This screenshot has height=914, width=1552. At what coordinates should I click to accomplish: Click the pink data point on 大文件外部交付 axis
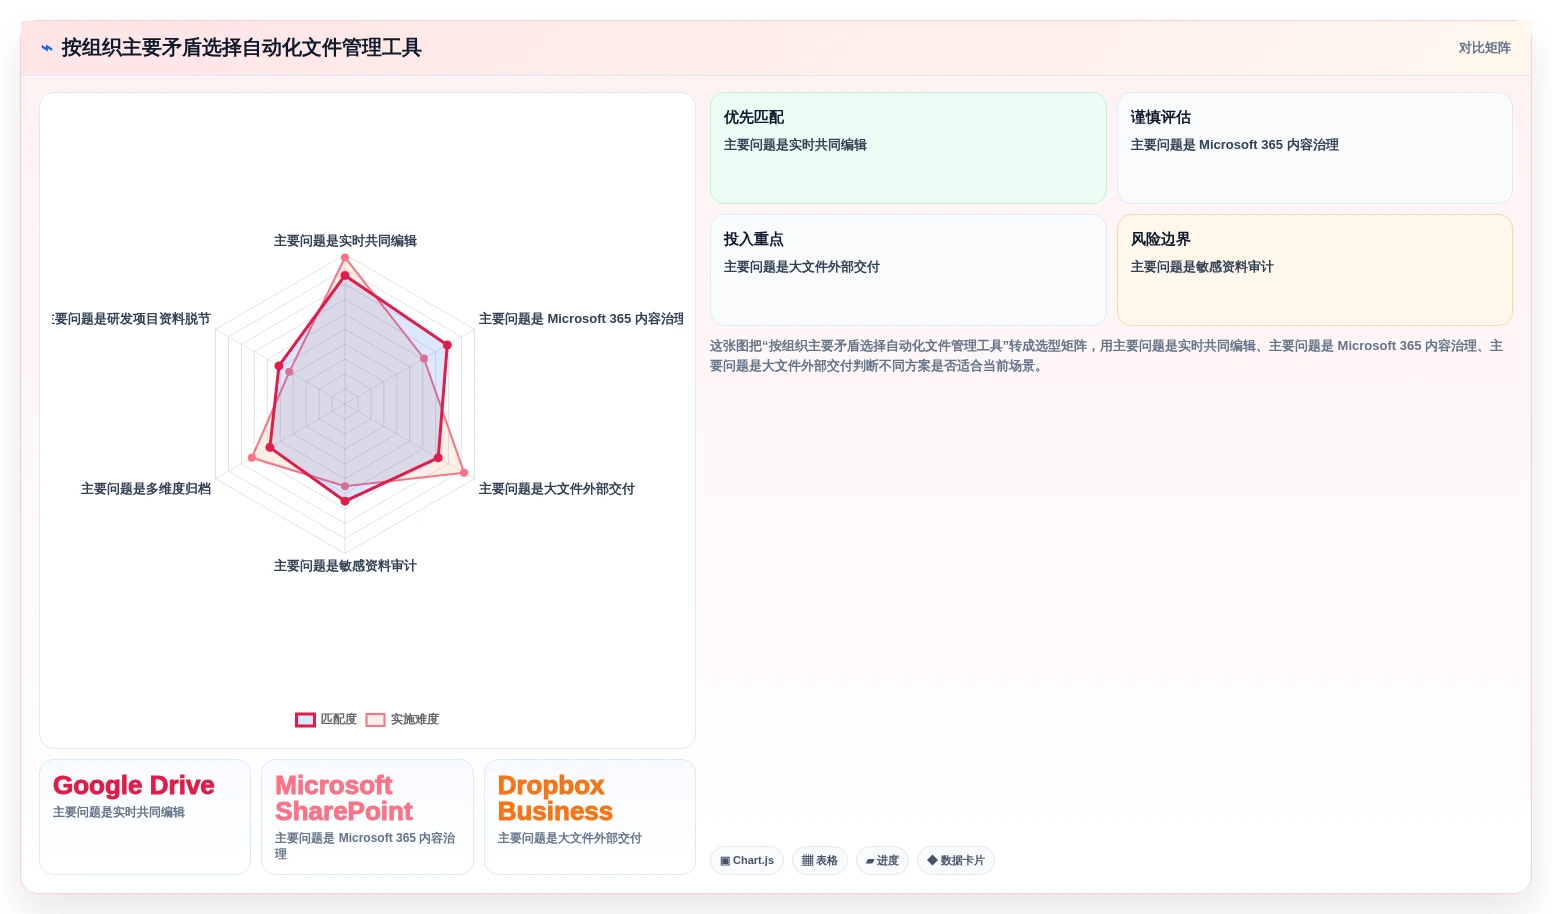pyautogui.click(x=464, y=473)
